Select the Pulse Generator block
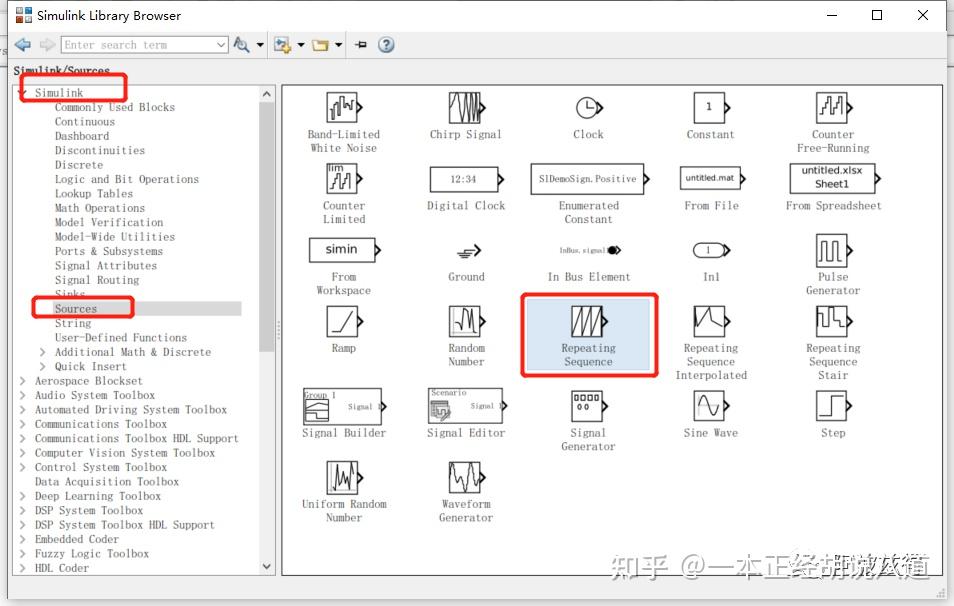This screenshot has height=606, width=954. click(x=834, y=251)
